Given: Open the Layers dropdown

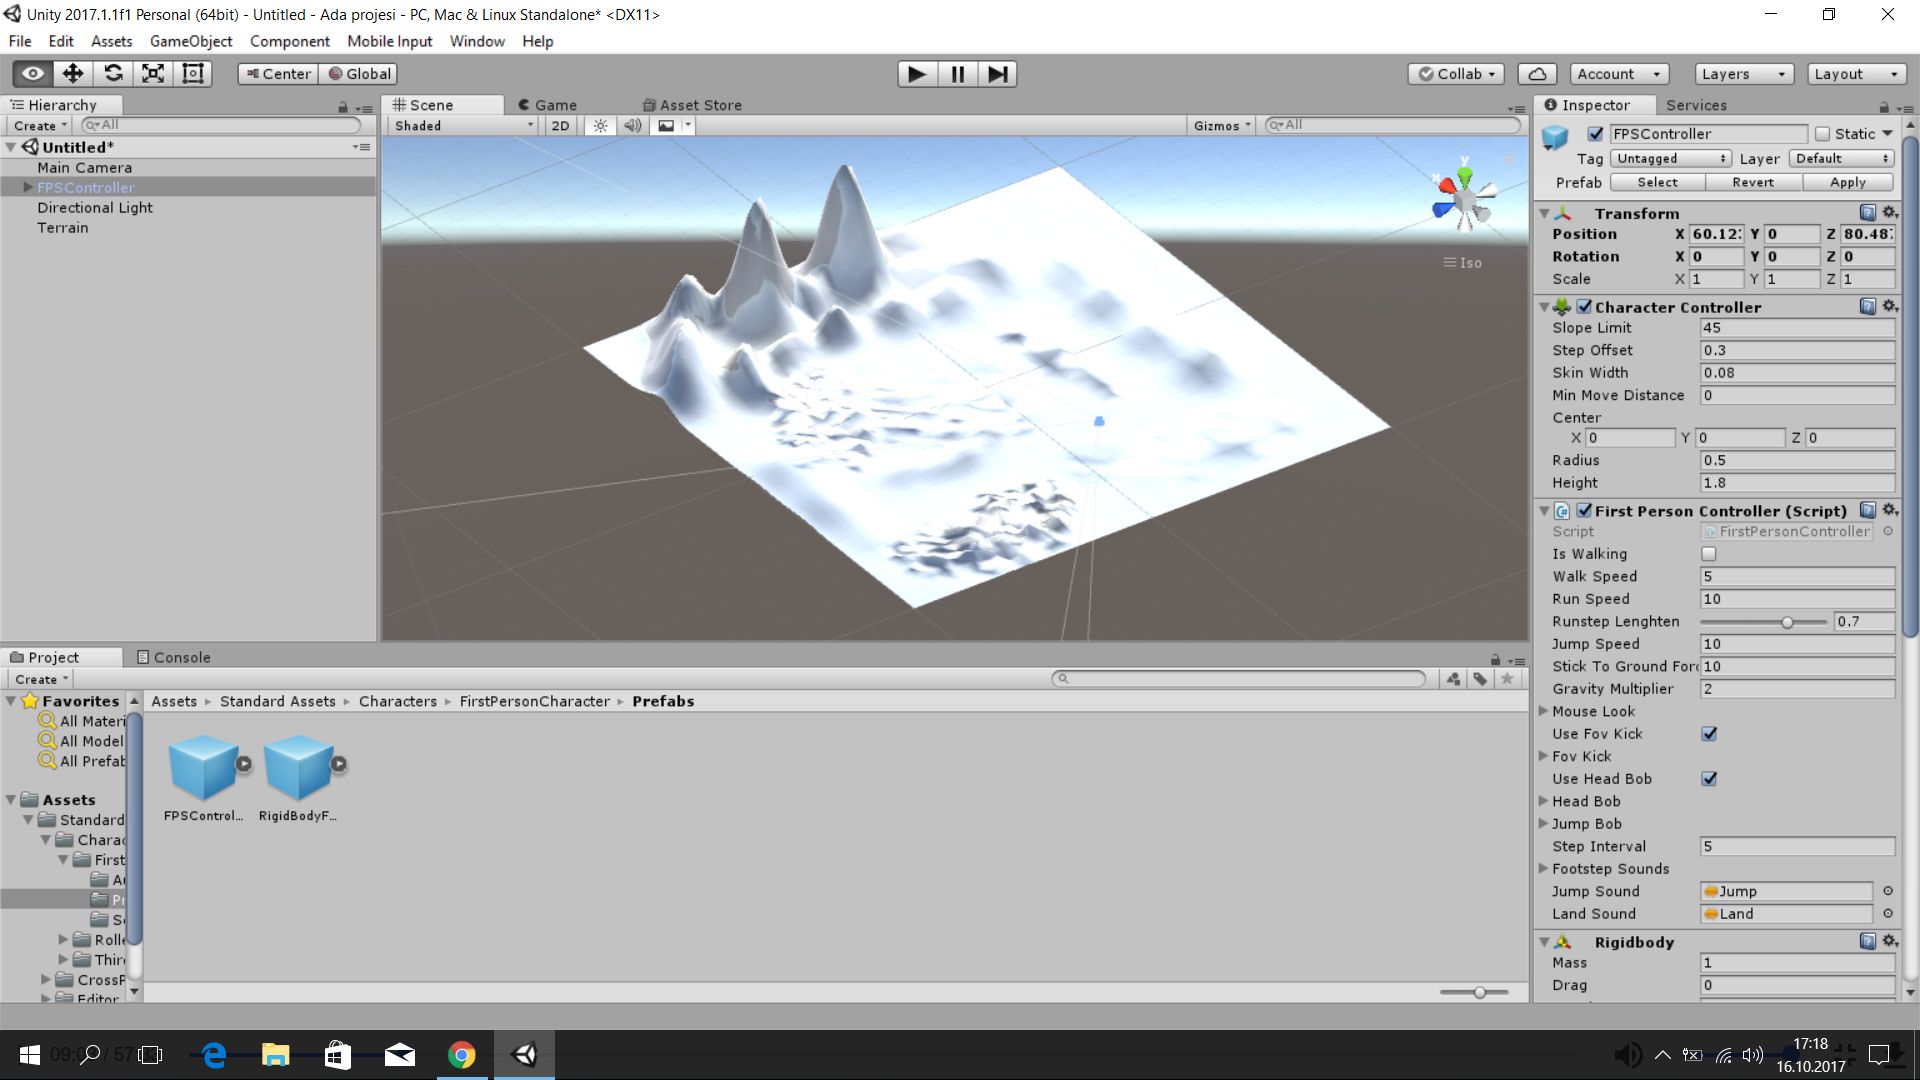Looking at the screenshot, I should point(1743,74).
